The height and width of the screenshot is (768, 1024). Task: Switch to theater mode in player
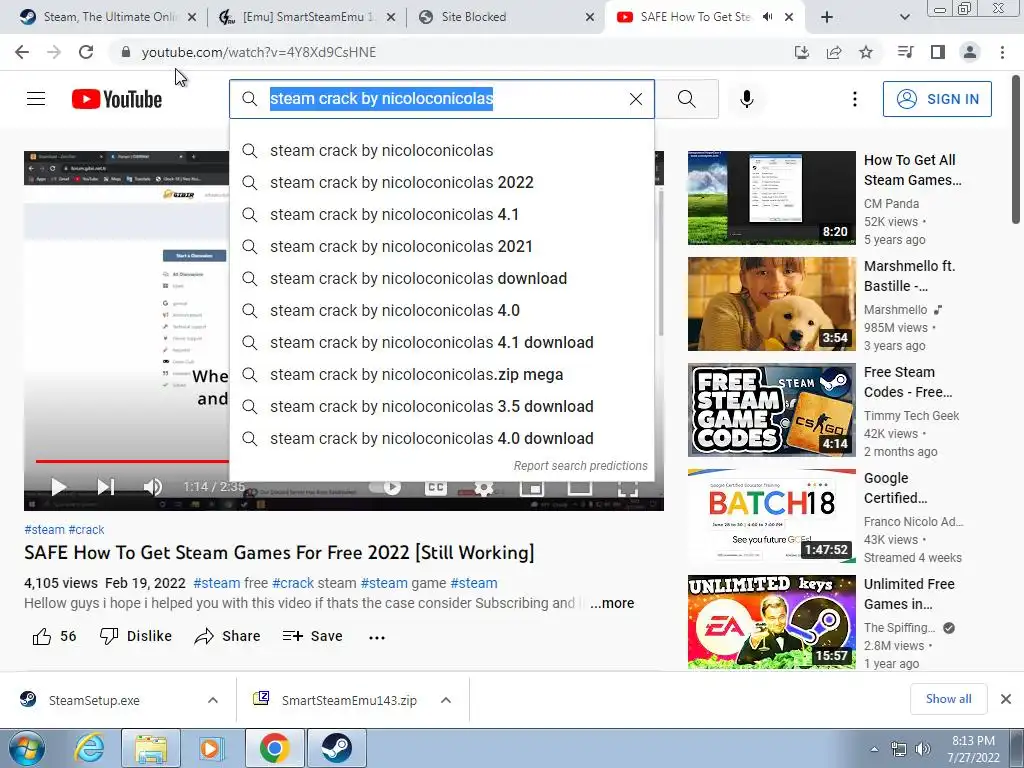pos(579,488)
